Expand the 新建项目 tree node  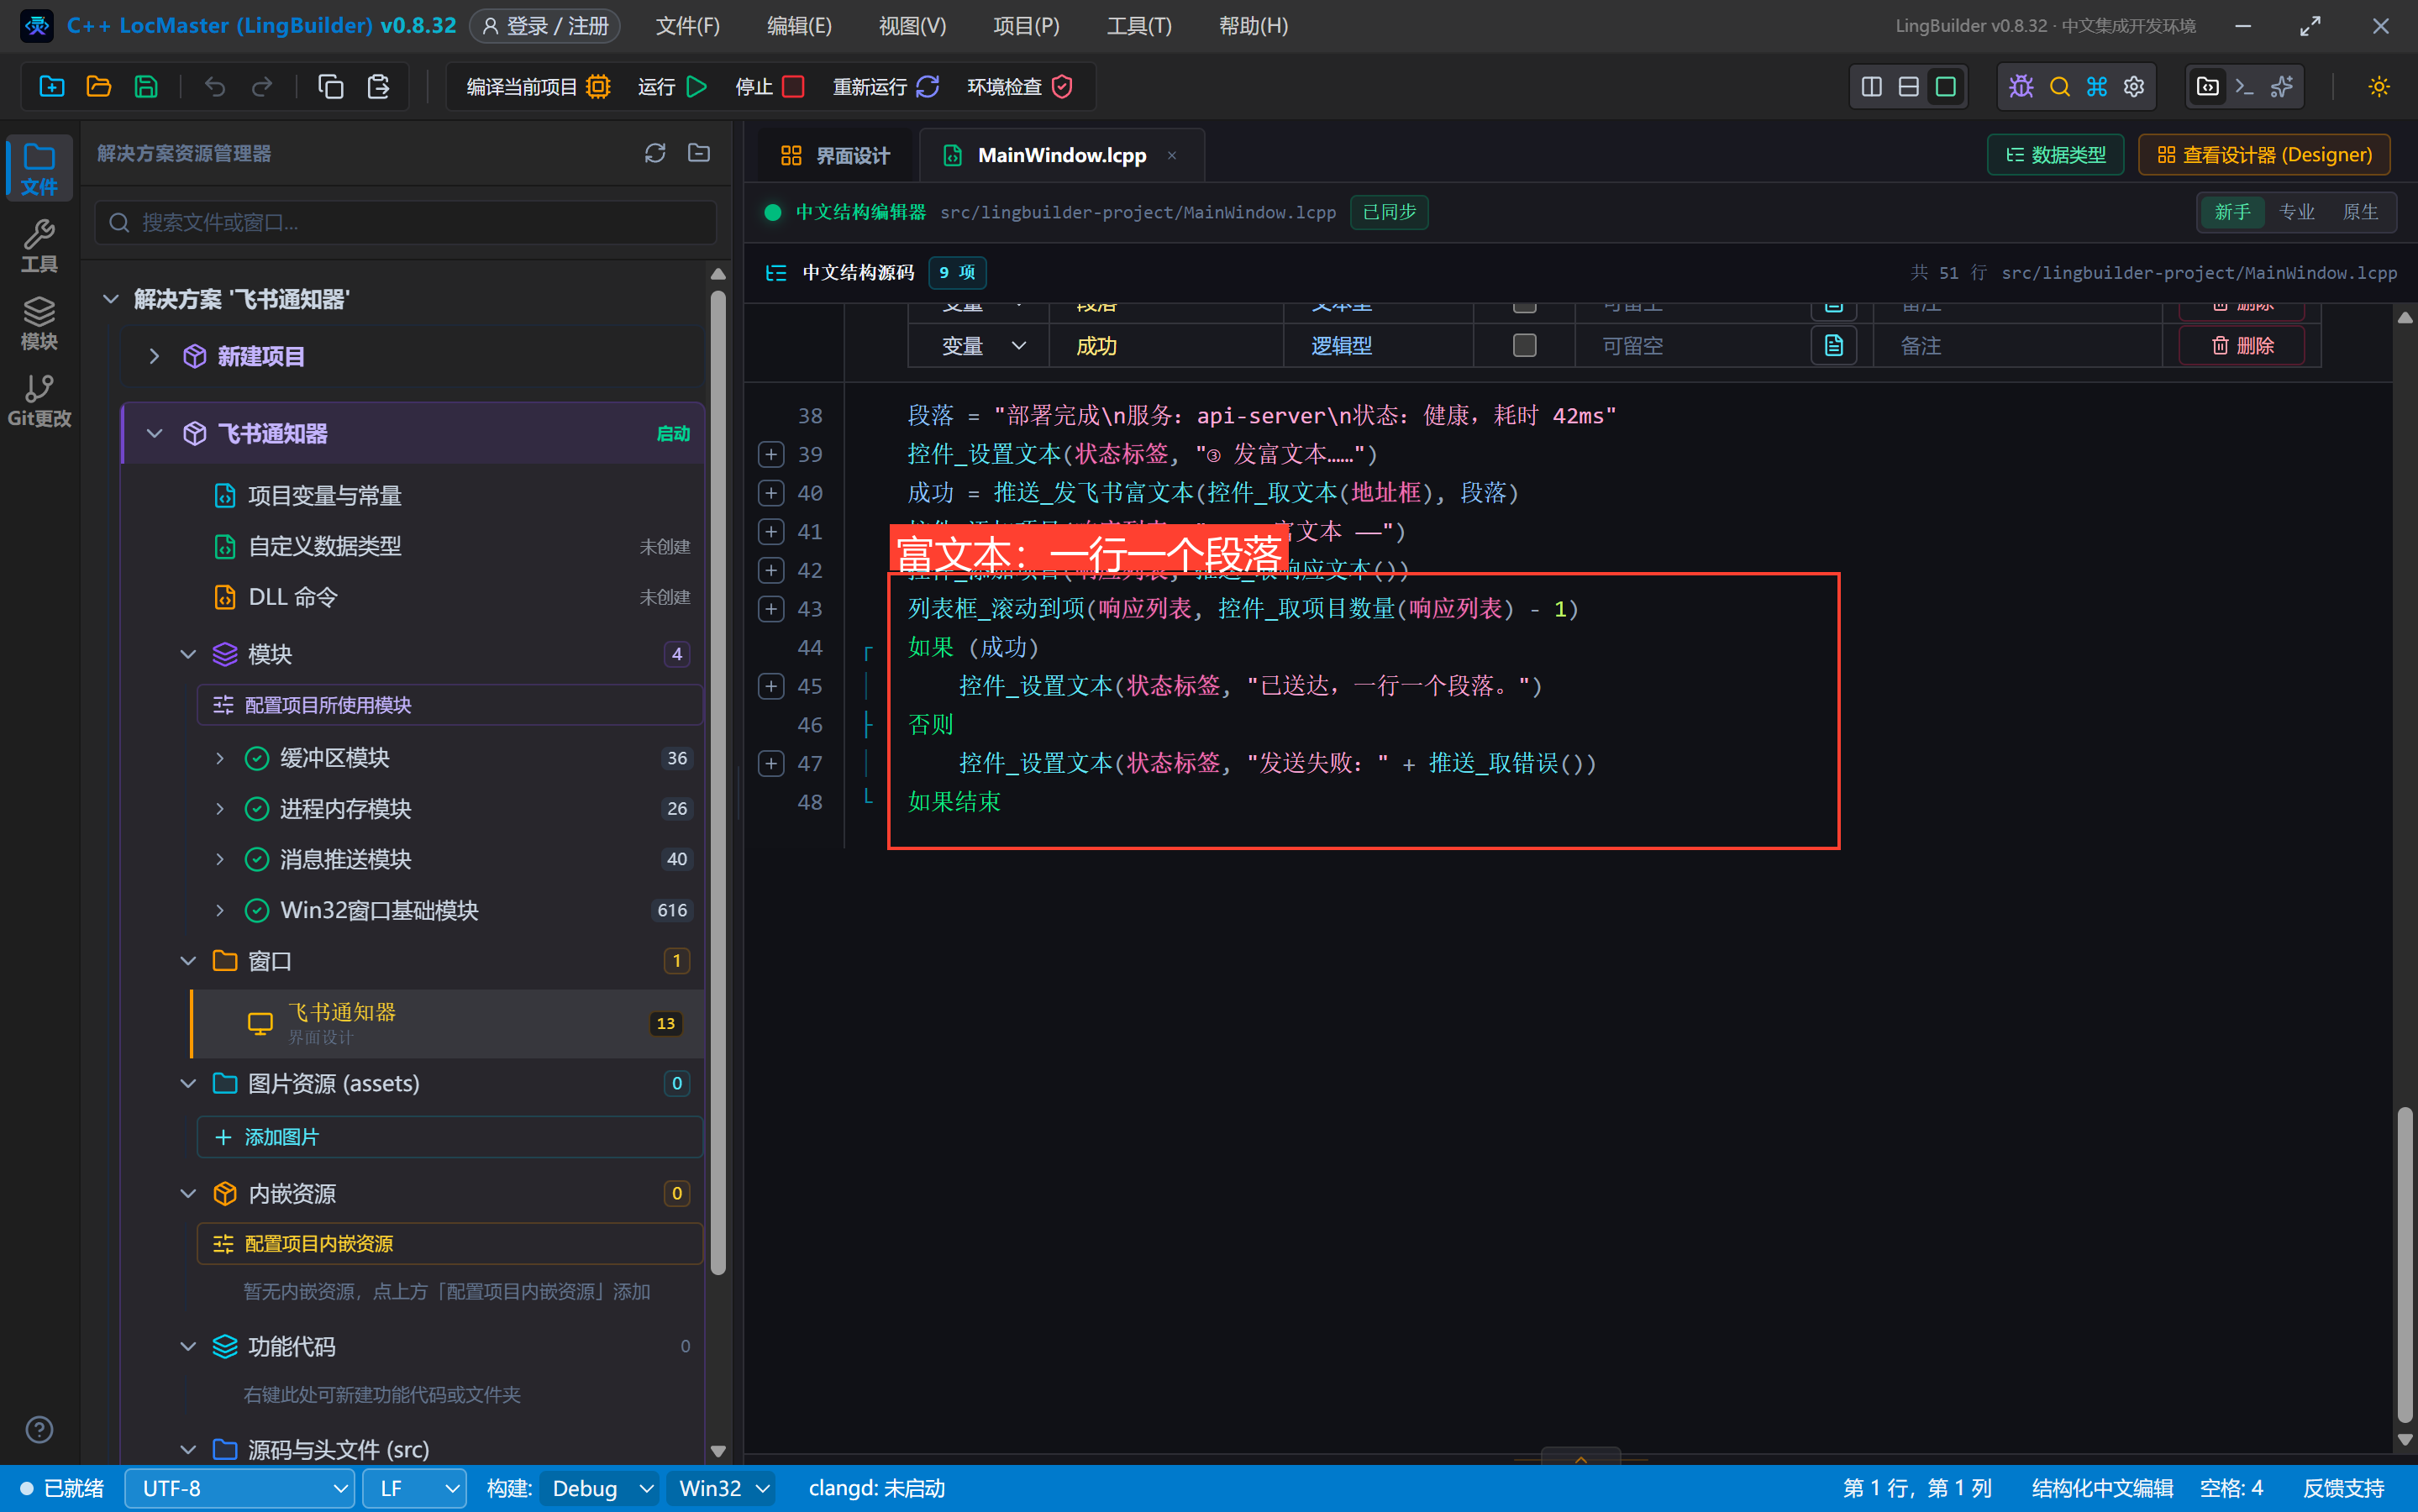(x=154, y=356)
